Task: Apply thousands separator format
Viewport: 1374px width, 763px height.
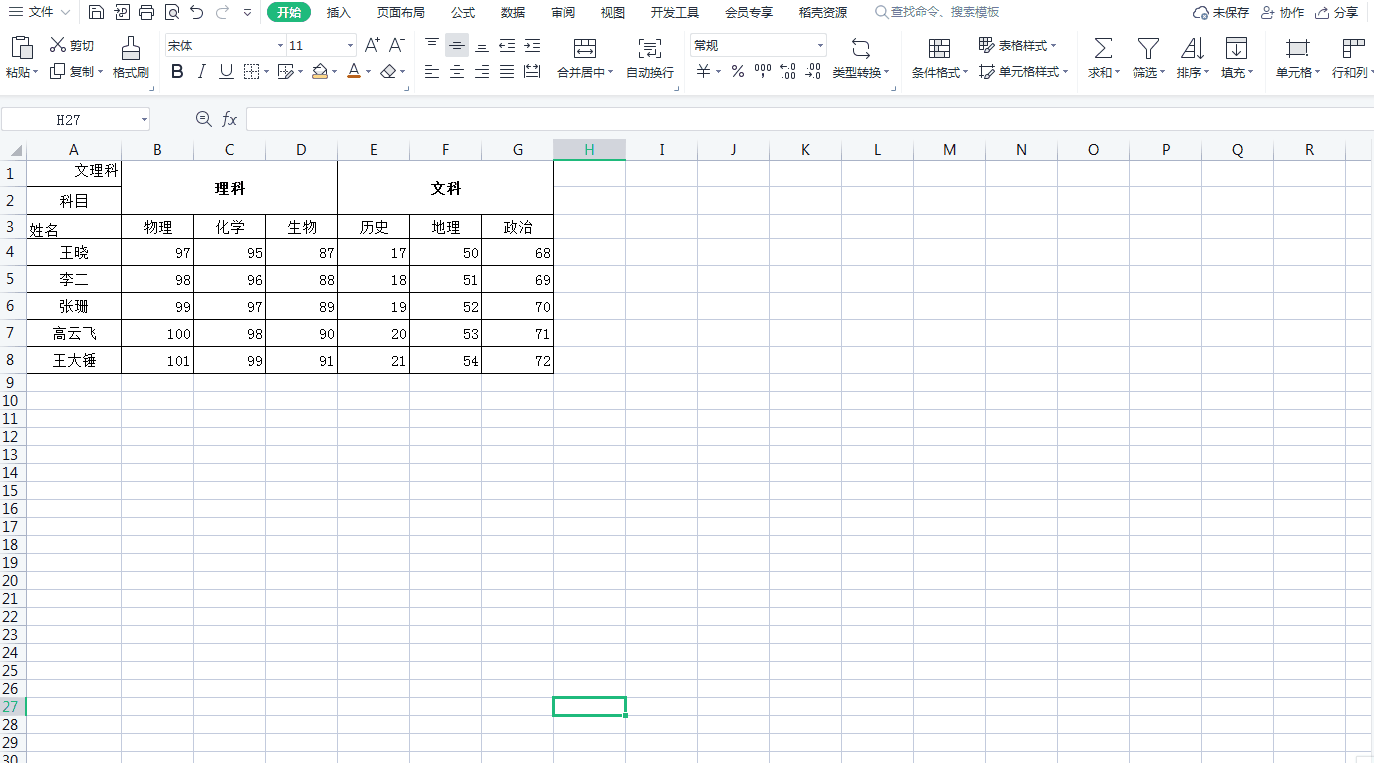Action: [763, 72]
